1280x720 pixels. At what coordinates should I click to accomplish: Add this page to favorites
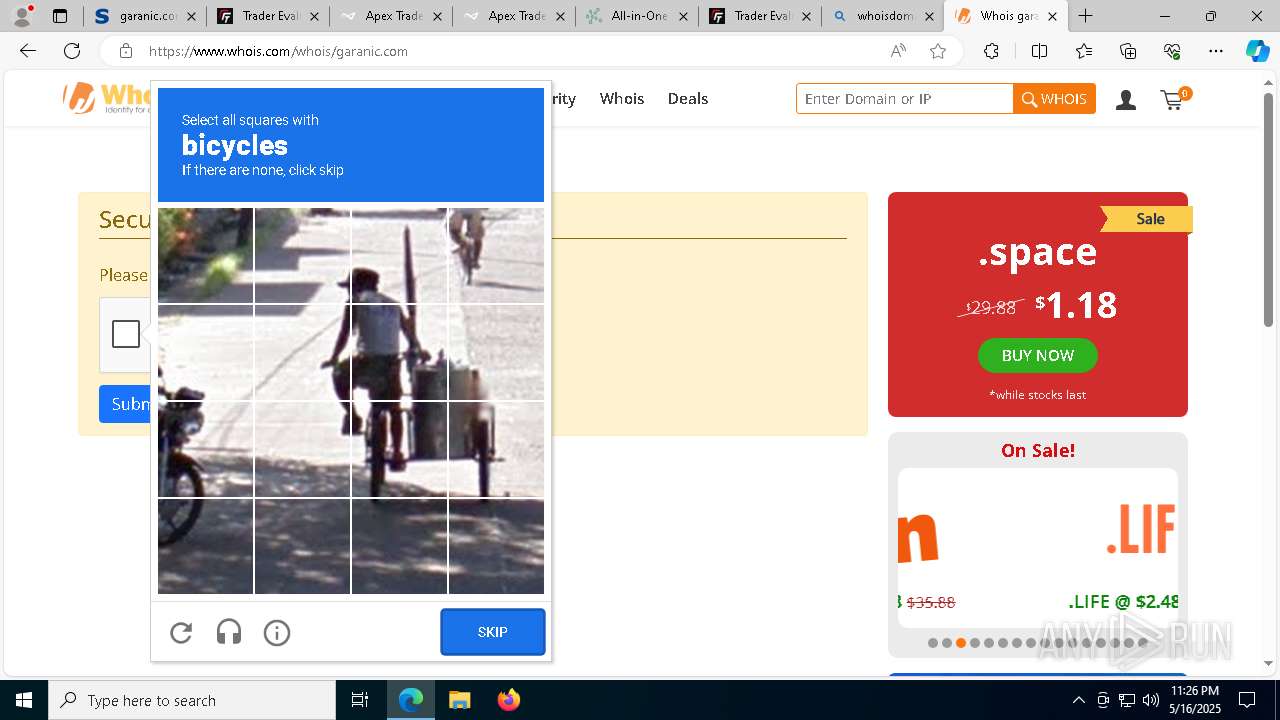pos(938,51)
